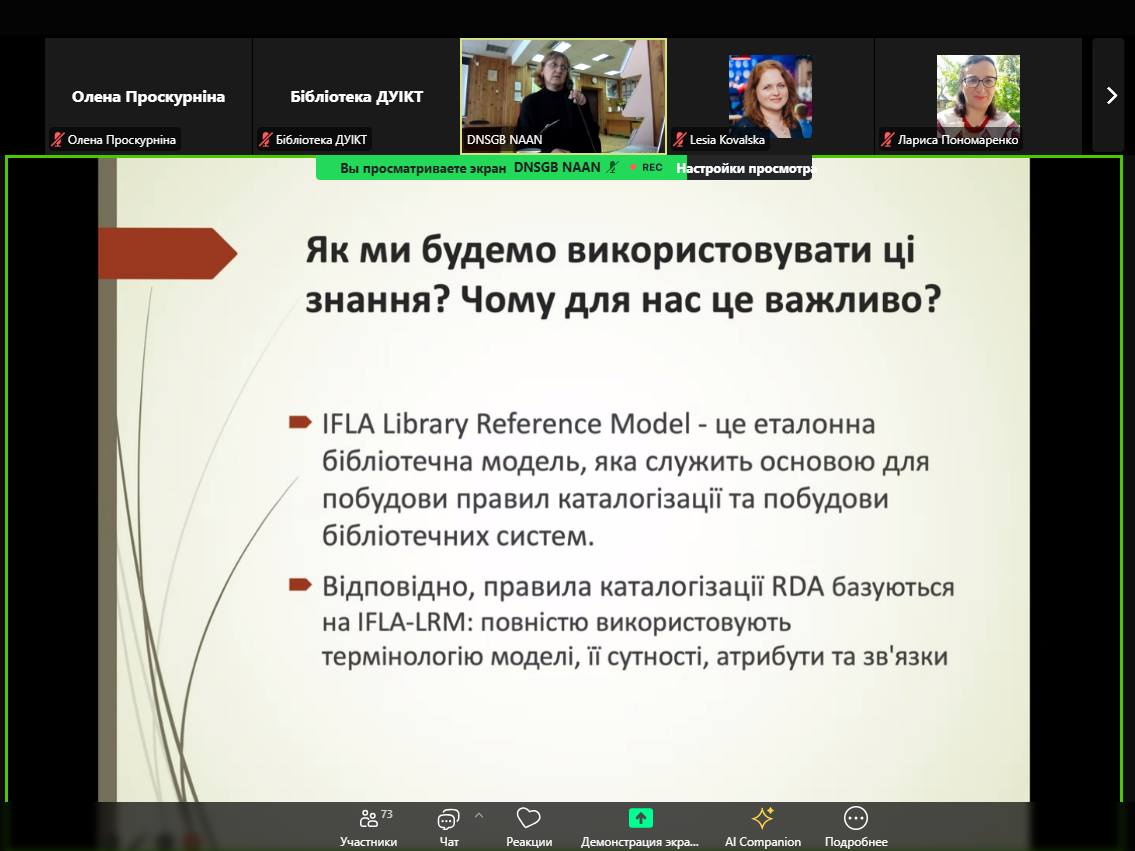Image resolution: width=1135 pixels, height=851 pixels.
Task: Click the participant count 73
Action: [387, 814]
